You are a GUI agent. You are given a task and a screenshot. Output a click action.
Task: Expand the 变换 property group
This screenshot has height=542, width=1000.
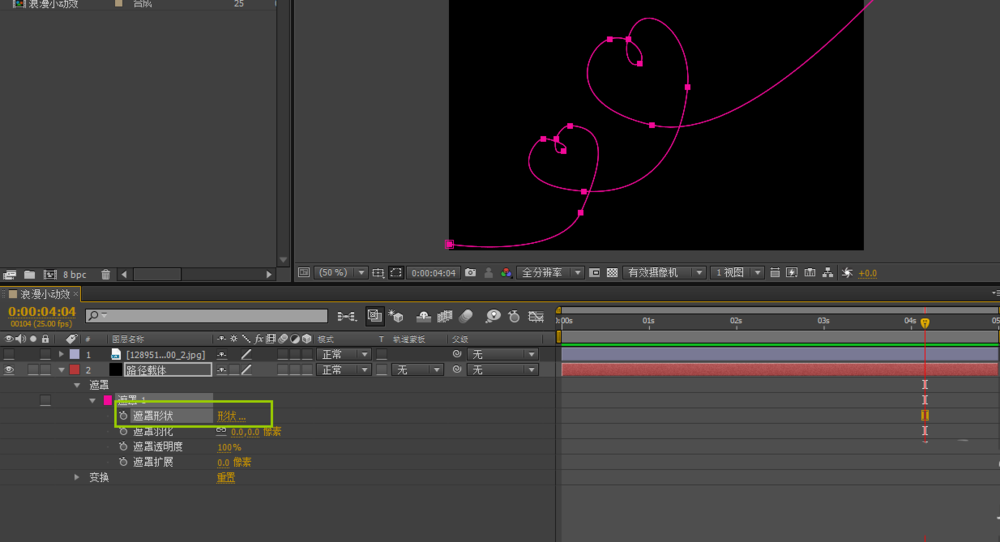point(76,478)
